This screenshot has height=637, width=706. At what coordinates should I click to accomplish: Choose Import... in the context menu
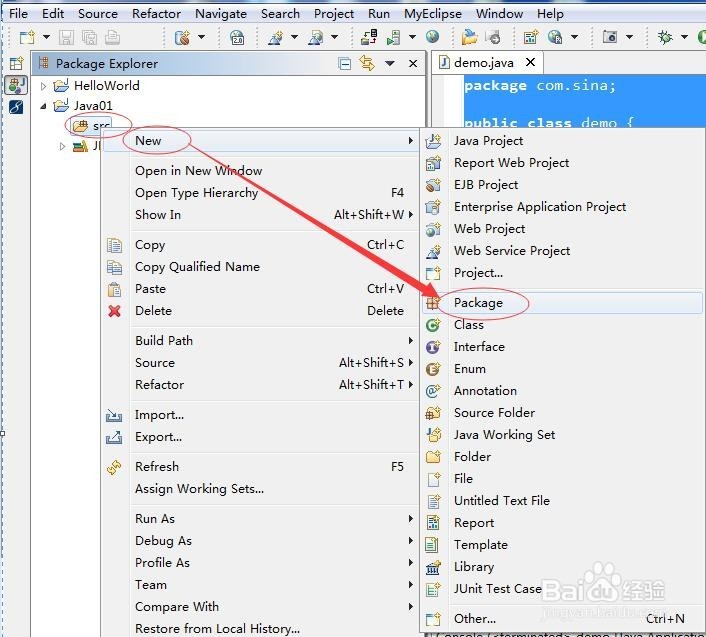click(x=261, y=415)
